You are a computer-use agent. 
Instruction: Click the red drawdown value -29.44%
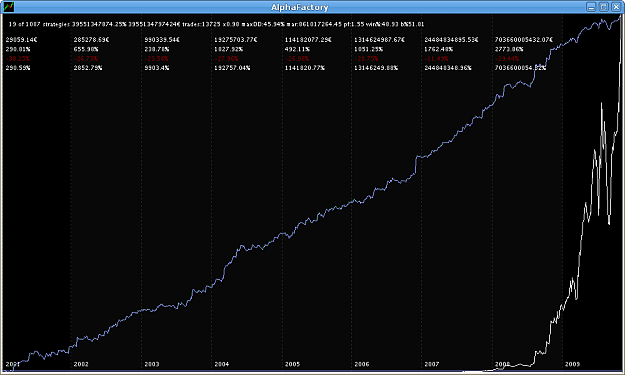[507, 59]
